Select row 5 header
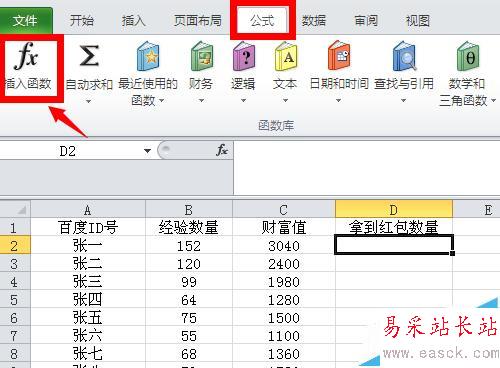The width and height of the screenshot is (500, 368). (15, 299)
